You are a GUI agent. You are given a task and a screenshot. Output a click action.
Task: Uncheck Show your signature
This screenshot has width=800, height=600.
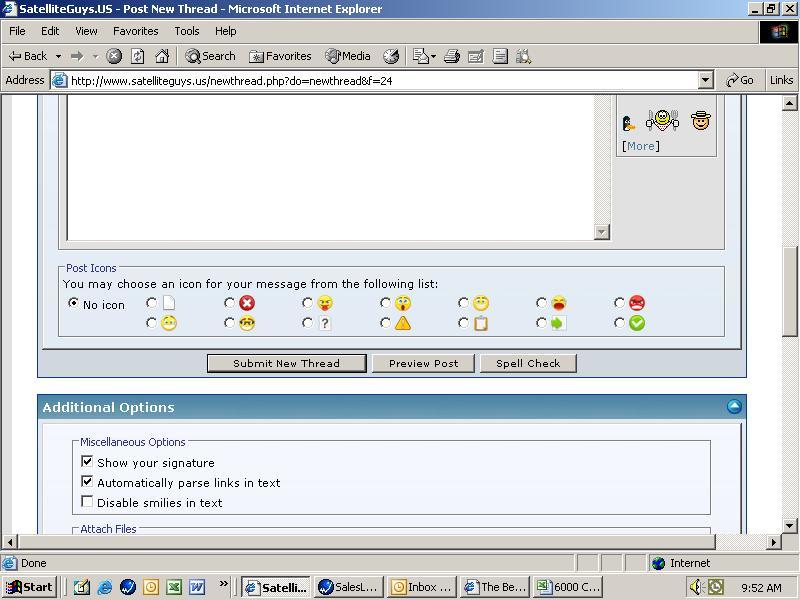(x=87, y=462)
